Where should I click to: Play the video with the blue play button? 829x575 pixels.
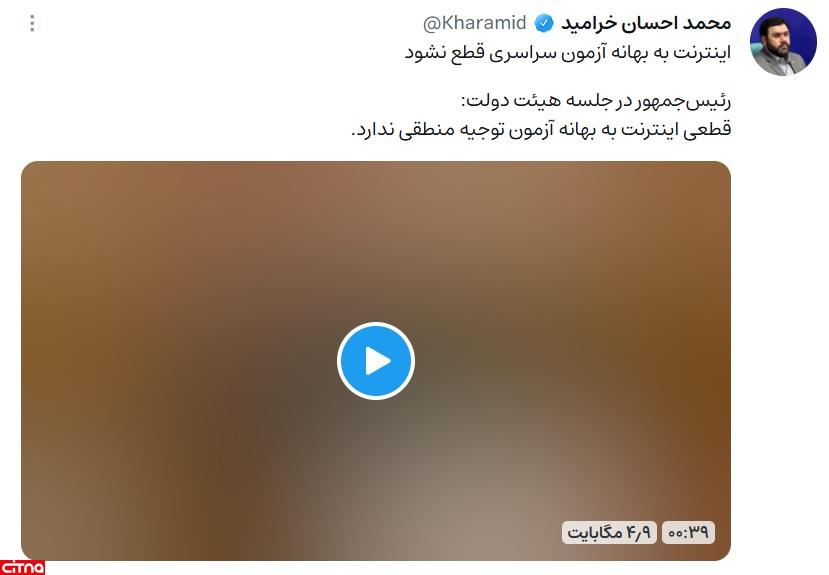(376, 361)
